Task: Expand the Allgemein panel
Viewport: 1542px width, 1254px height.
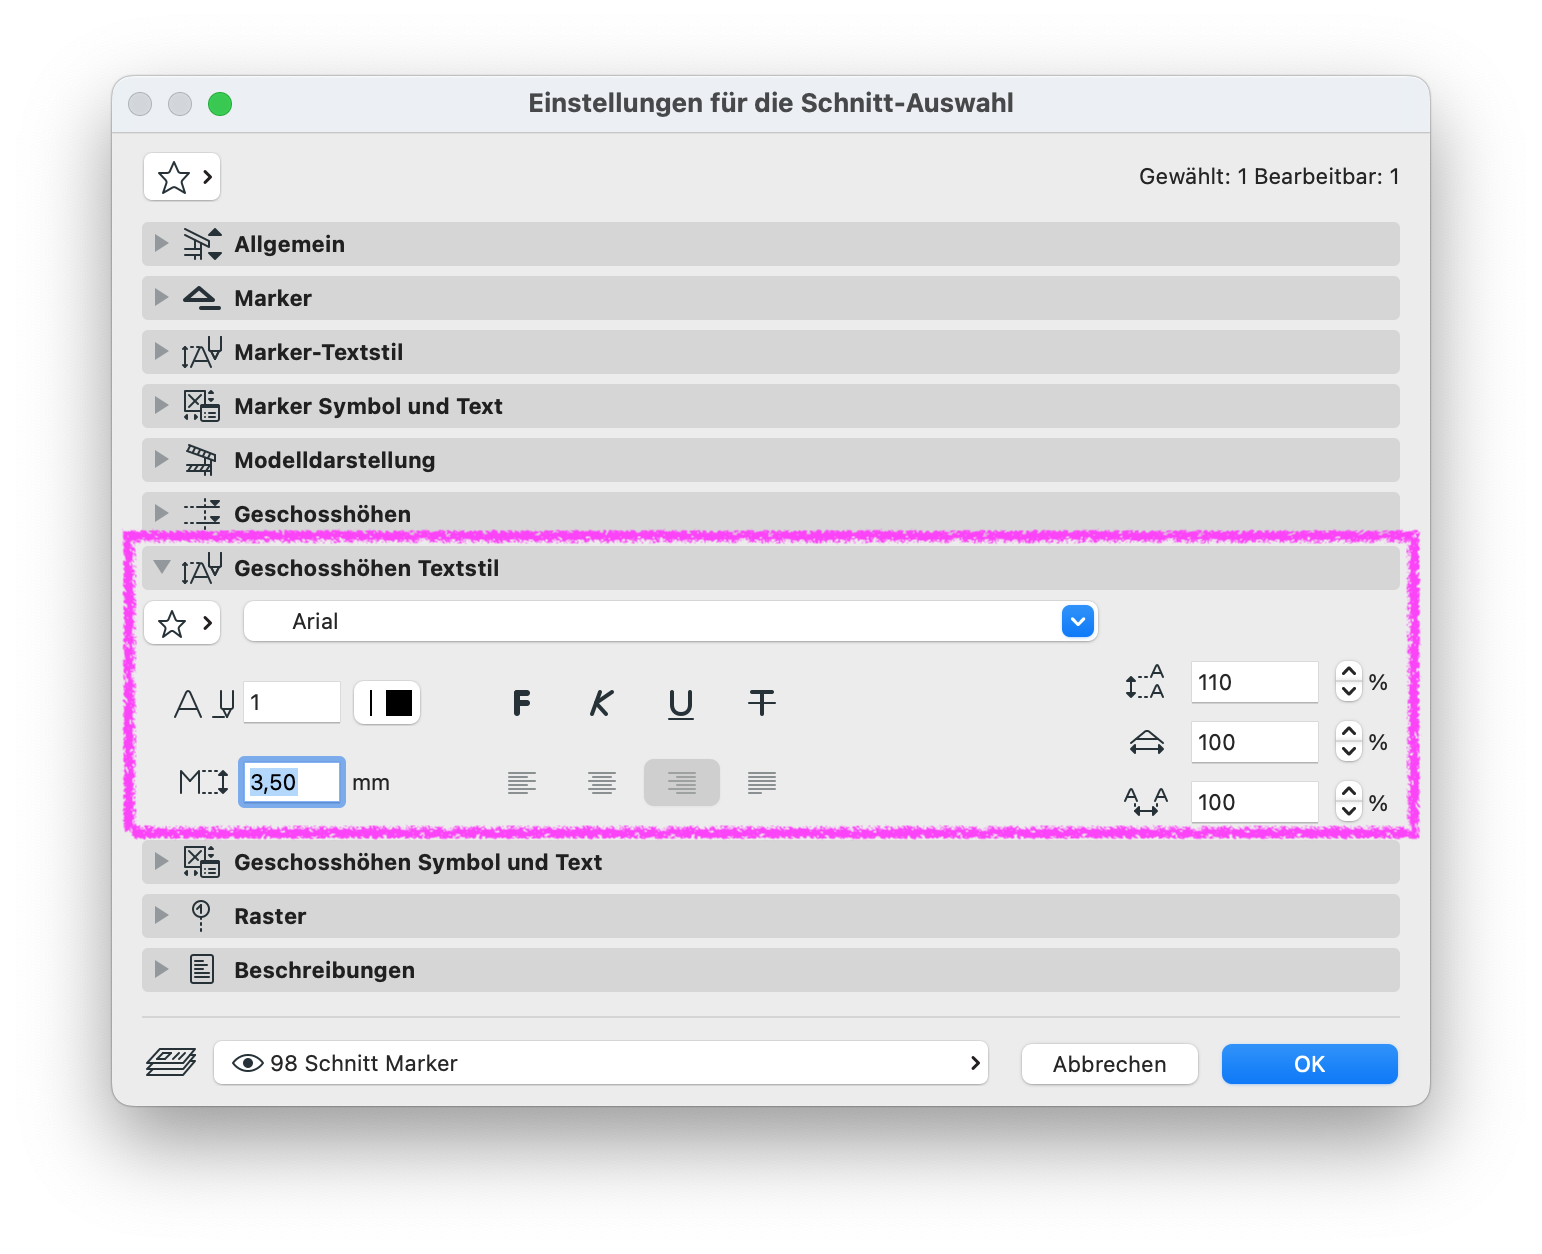Action: [161, 243]
